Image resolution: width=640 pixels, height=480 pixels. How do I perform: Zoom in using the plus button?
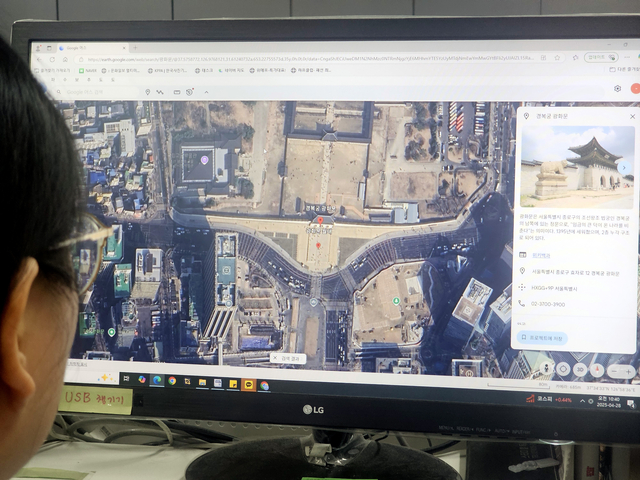[629, 371]
